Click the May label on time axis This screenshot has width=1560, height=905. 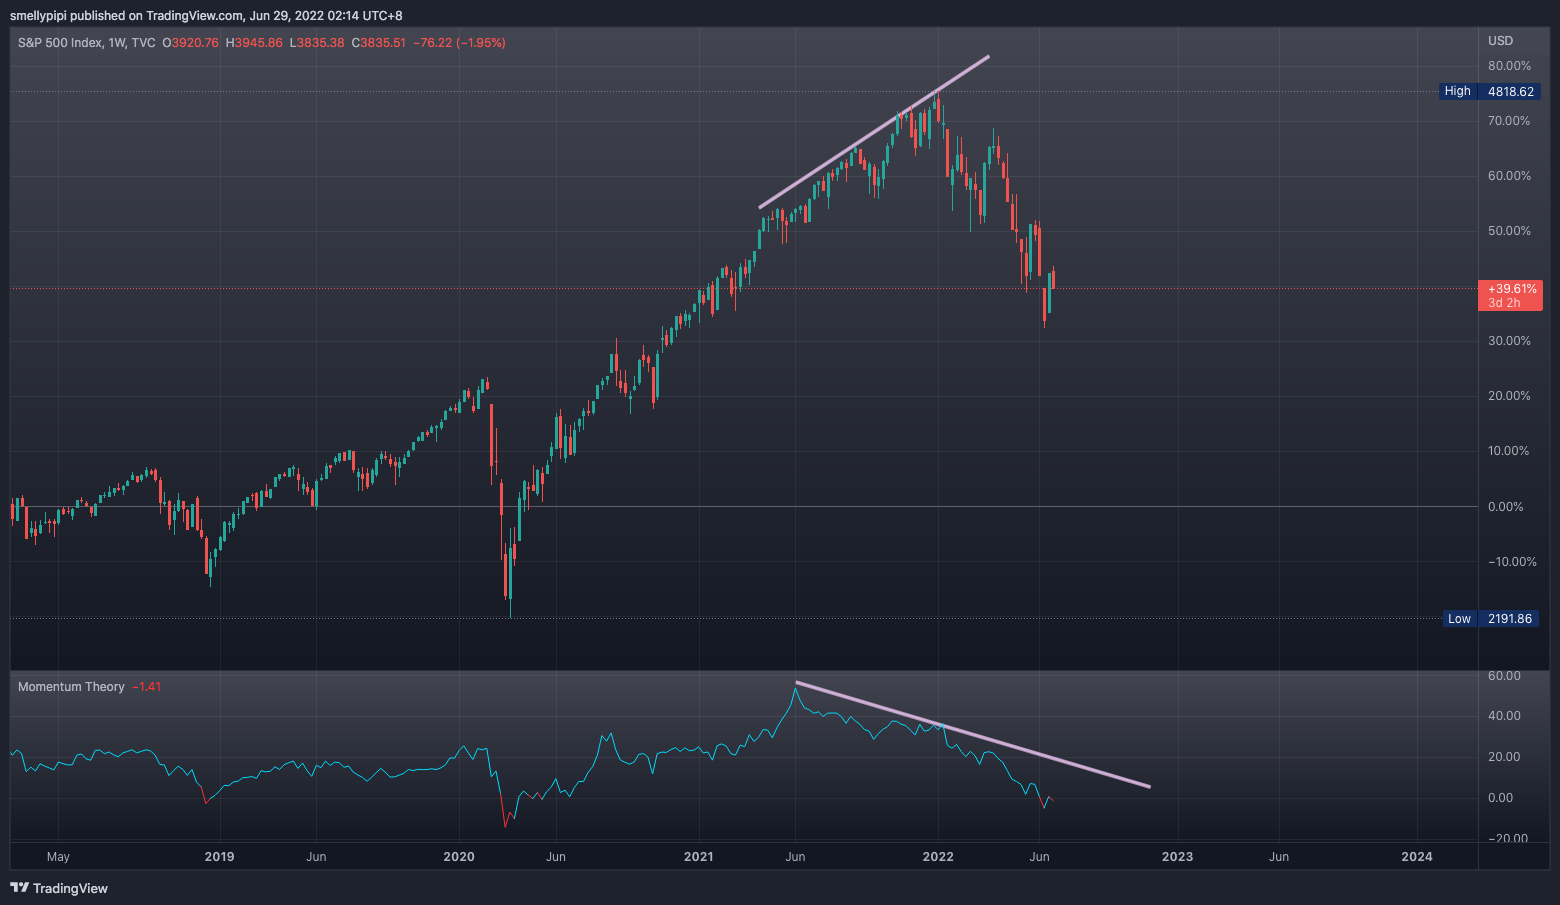[x=58, y=857]
